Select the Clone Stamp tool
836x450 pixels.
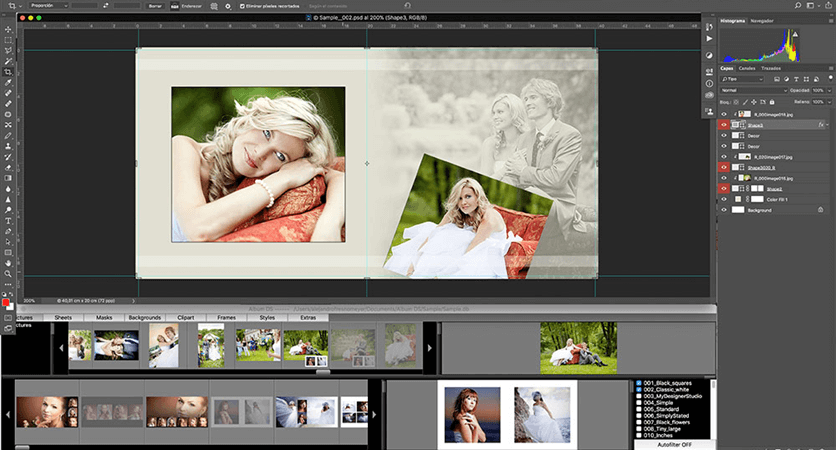(8, 146)
